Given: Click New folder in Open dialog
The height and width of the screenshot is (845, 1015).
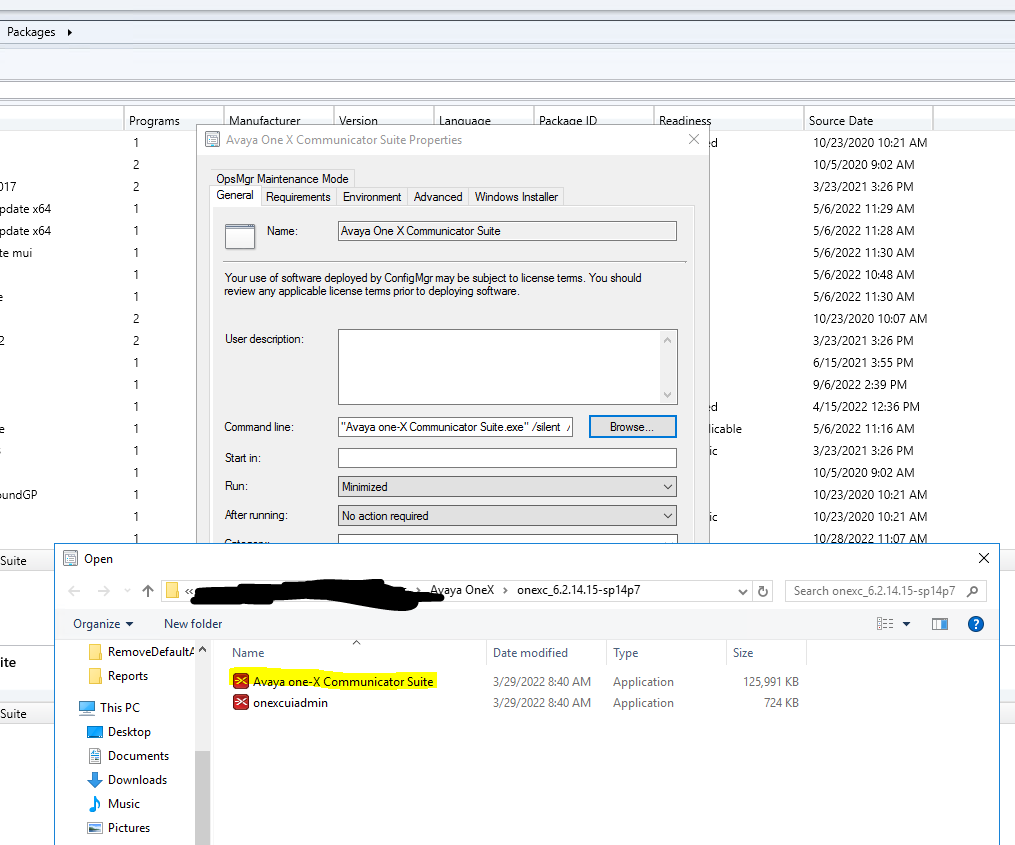Looking at the screenshot, I should point(193,624).
